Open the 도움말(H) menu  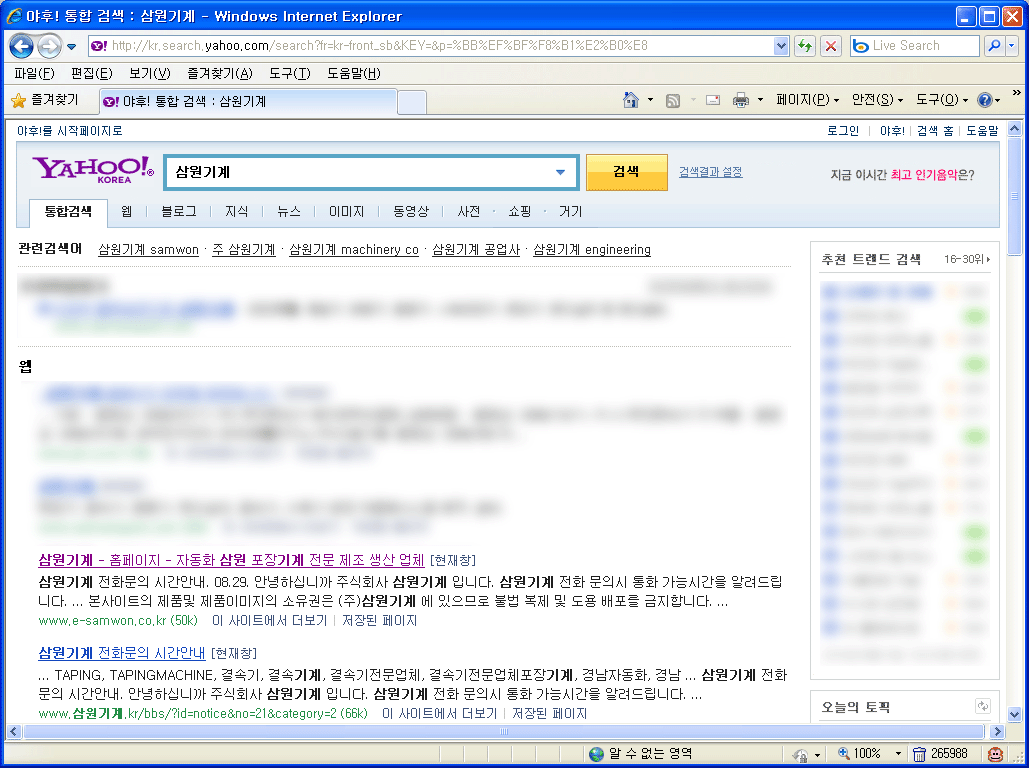click(354, 74)
